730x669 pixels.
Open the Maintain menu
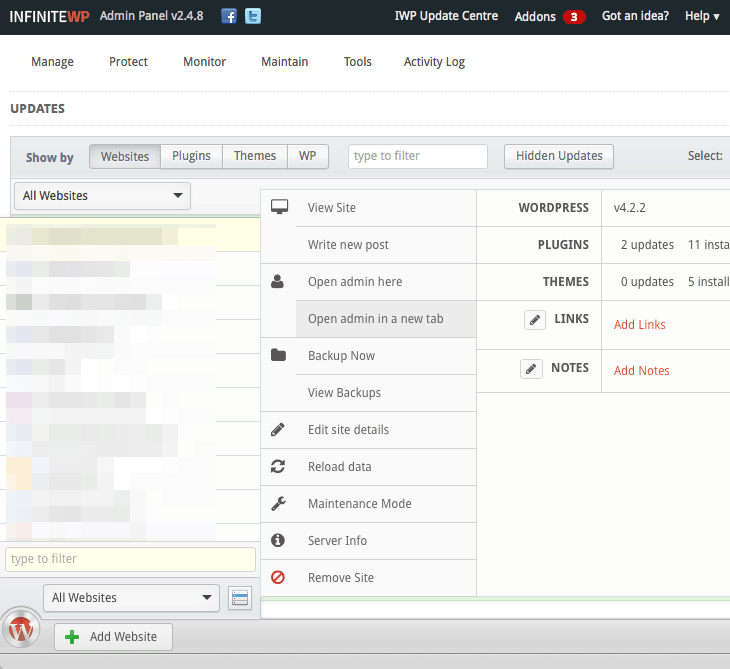pyautogui.click(x=284, y=61)
